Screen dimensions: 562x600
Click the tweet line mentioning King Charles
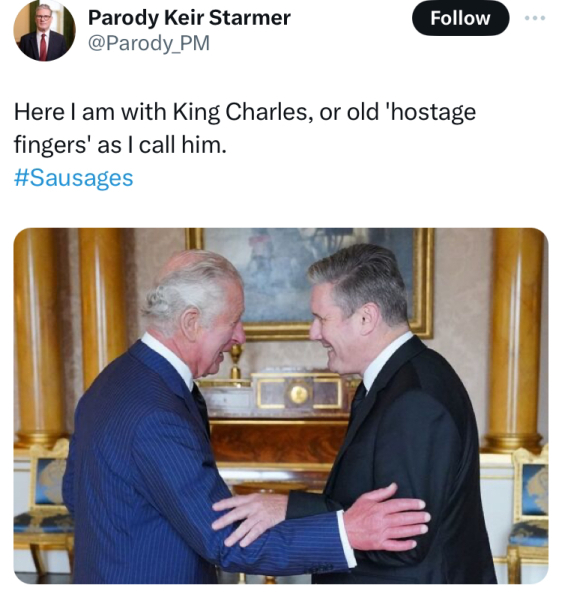click(245, 112)
